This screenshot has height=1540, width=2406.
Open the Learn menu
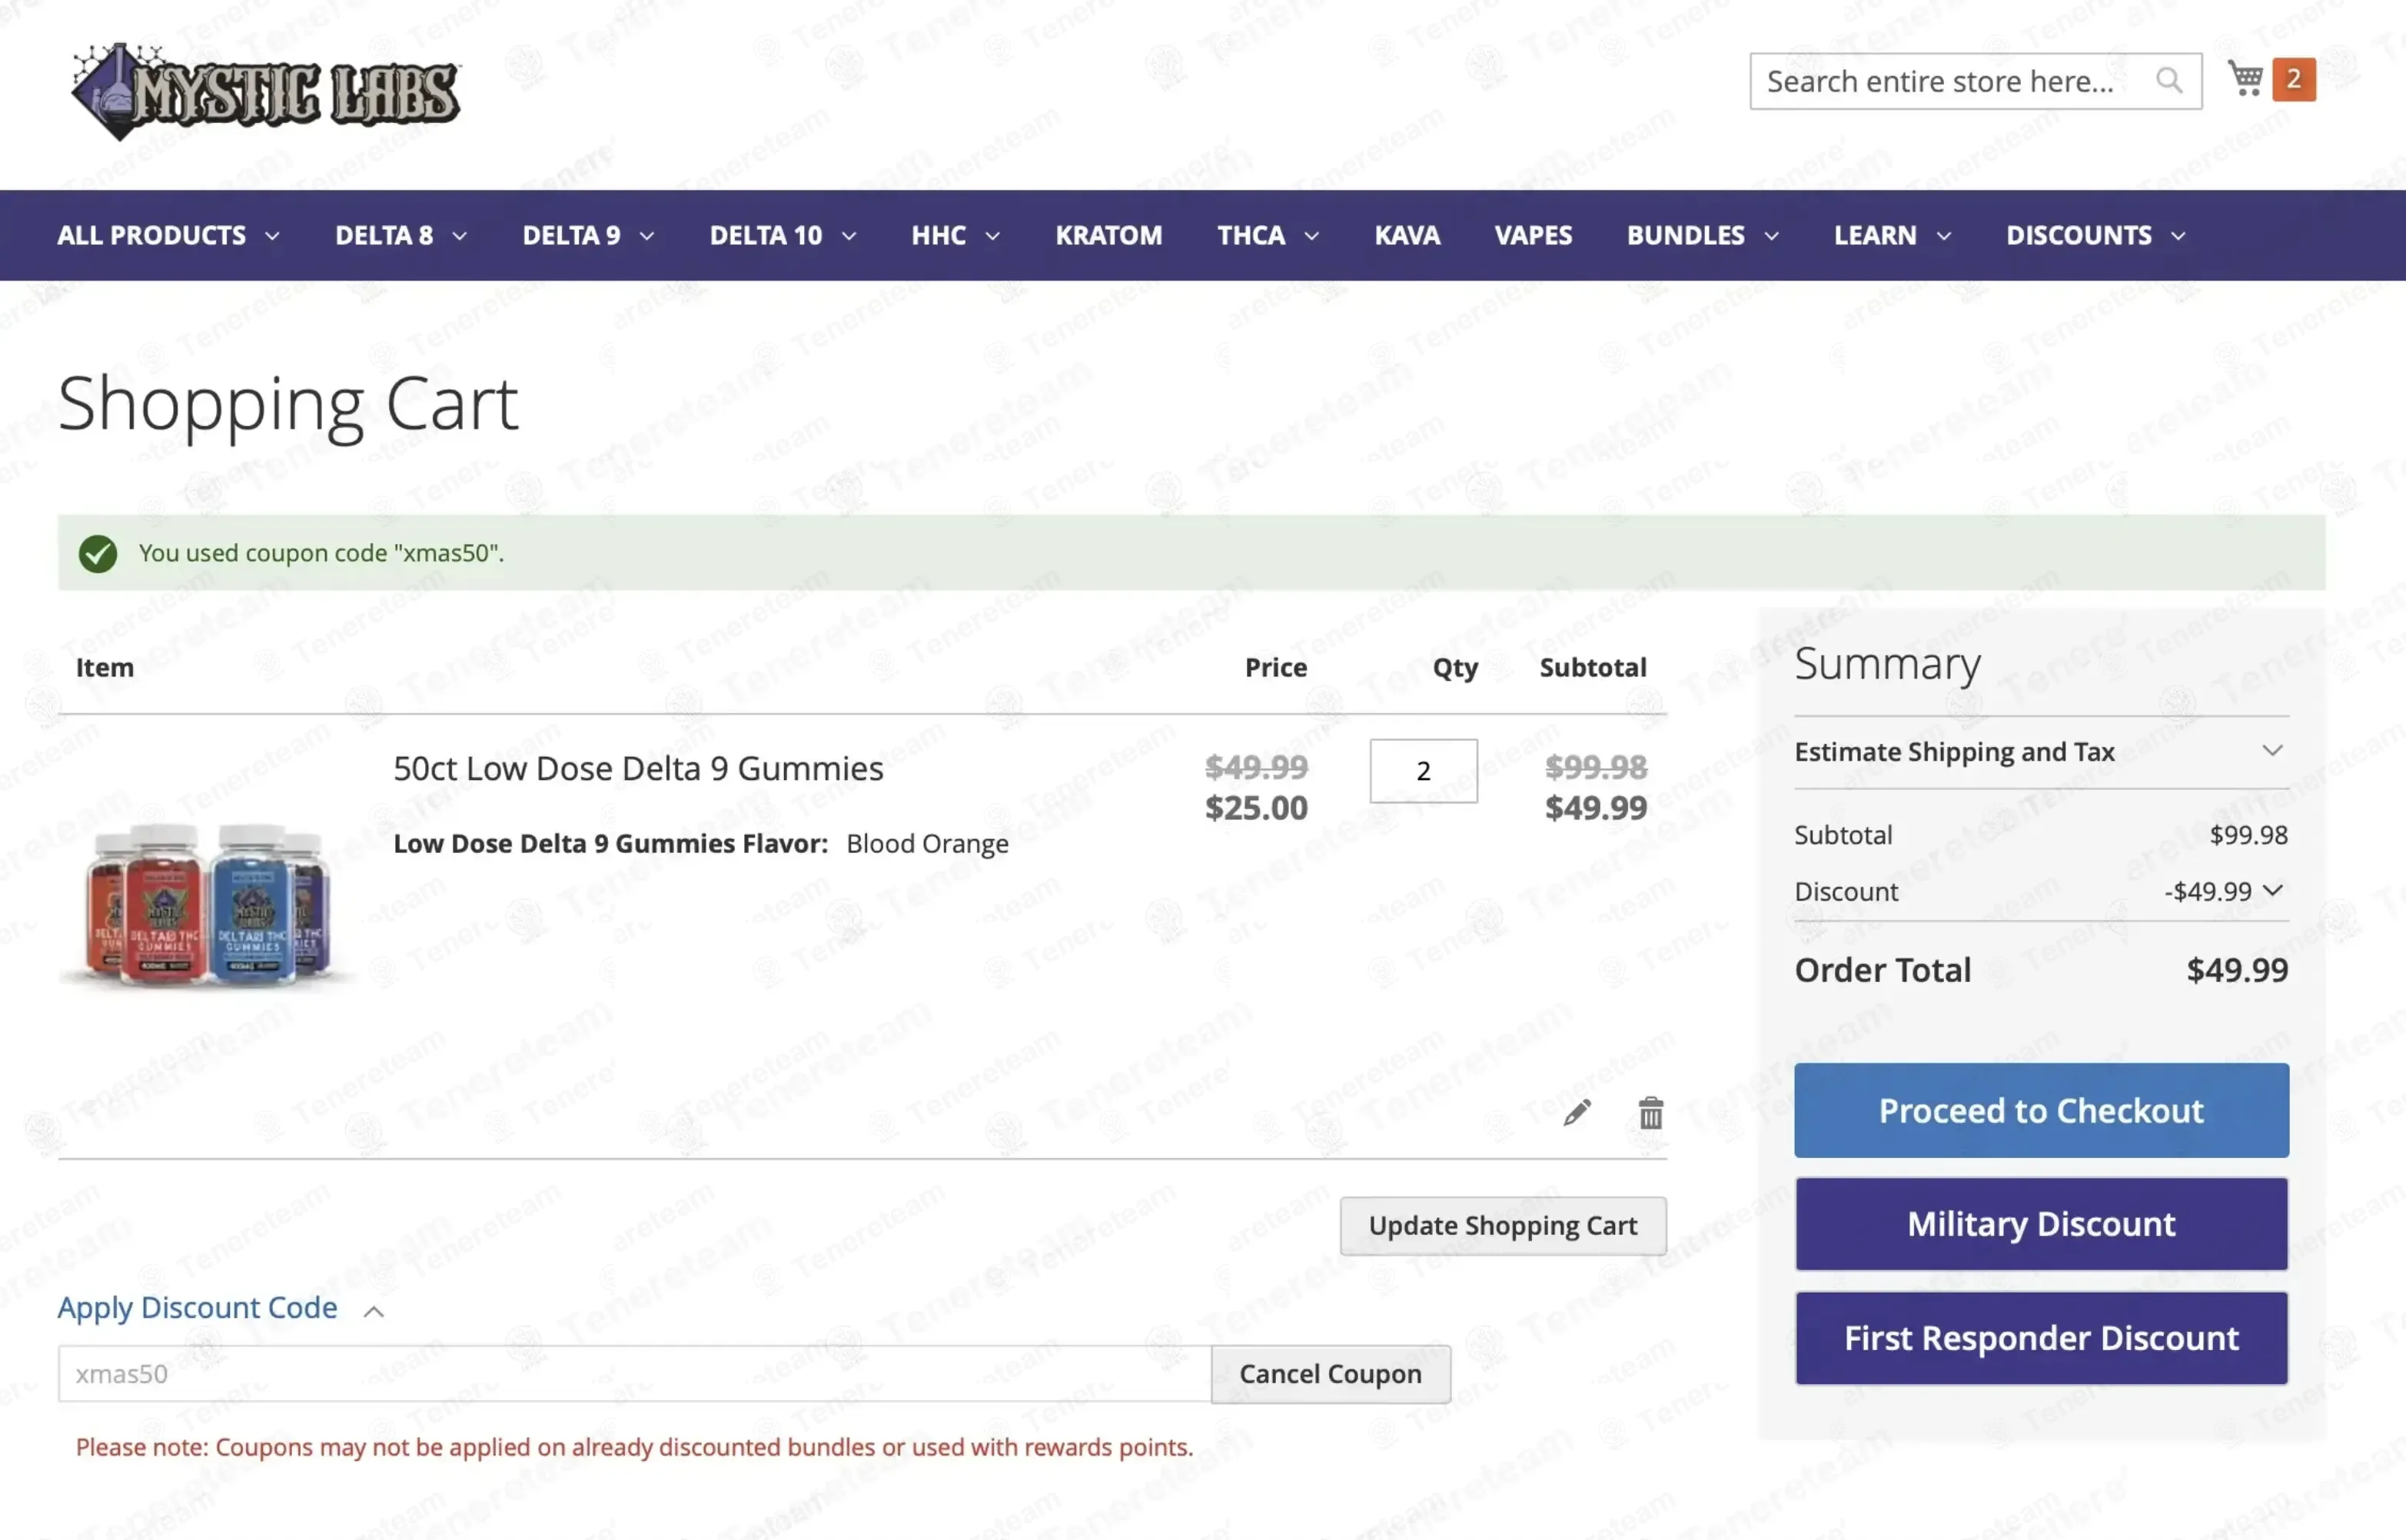point(1892,235)
